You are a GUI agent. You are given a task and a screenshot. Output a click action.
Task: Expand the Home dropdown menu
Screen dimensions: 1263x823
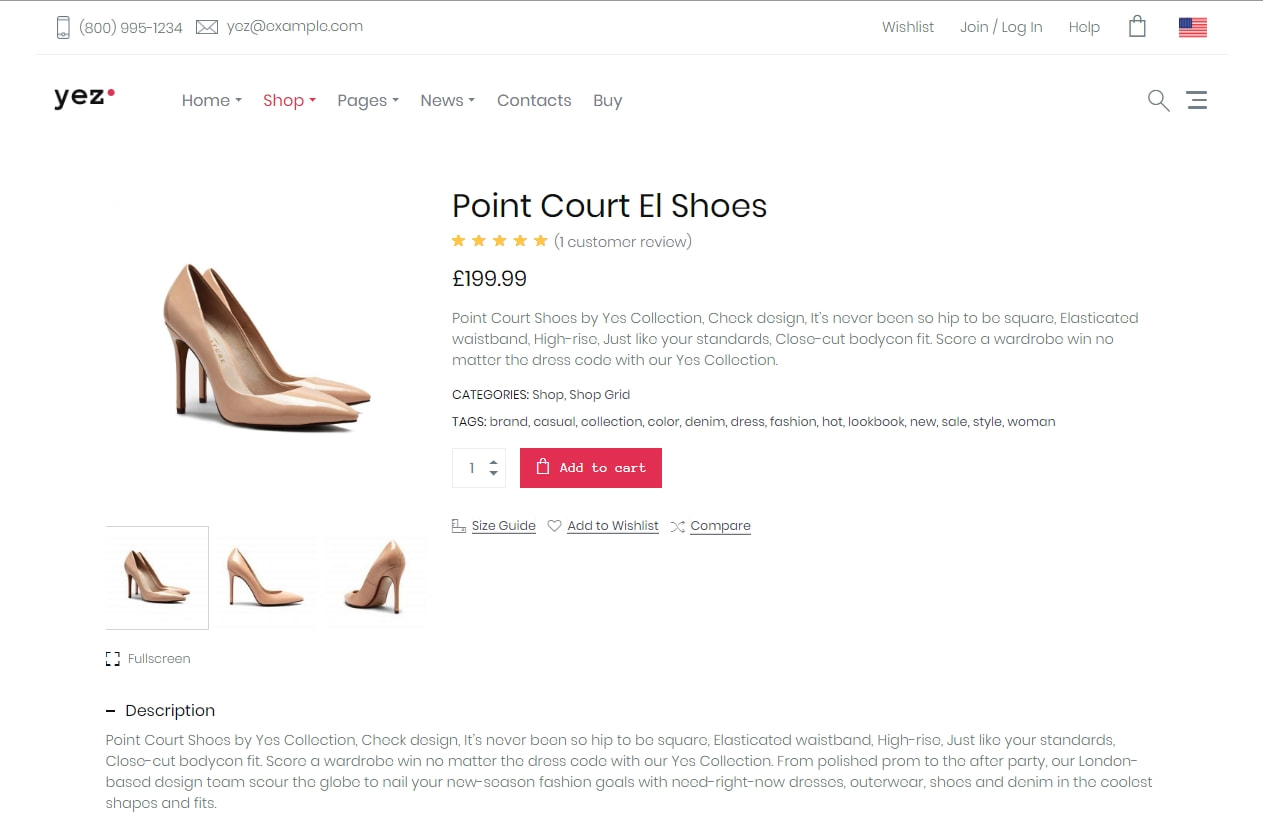point(212,100)
